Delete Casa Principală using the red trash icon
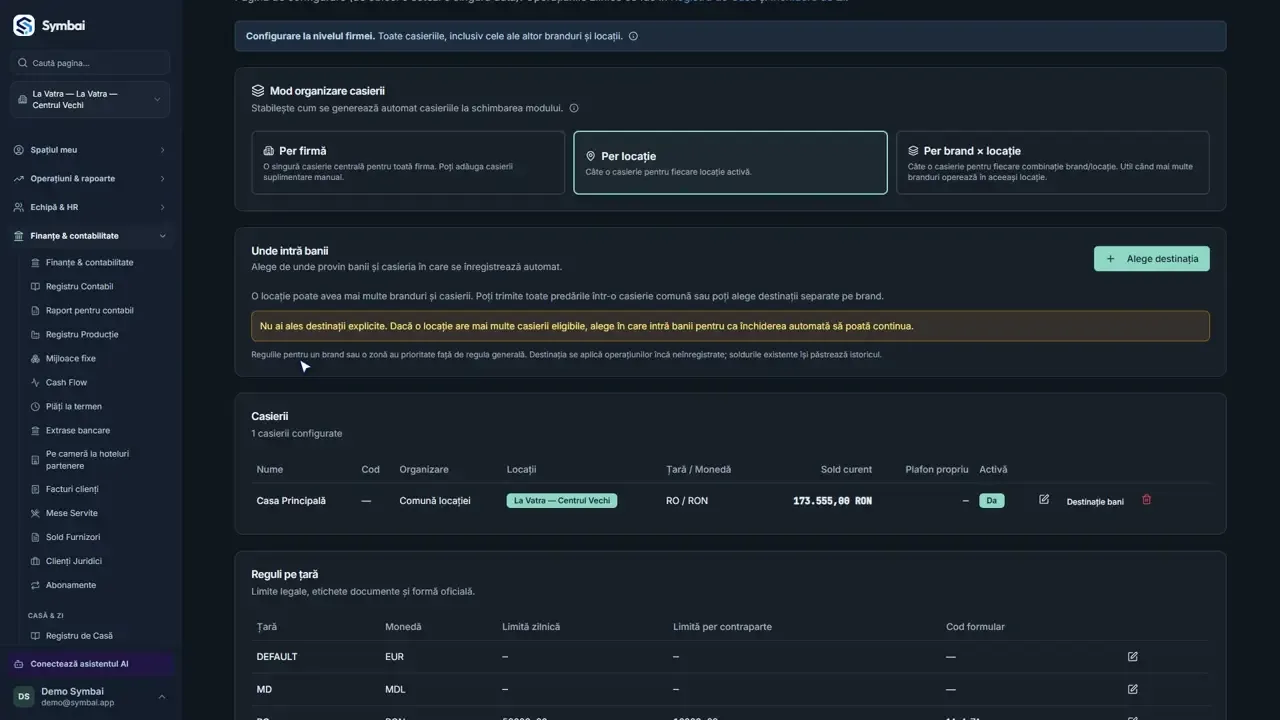This screenshot has height=720, width=1280. pyautogui.click(x=1147, y=500)
